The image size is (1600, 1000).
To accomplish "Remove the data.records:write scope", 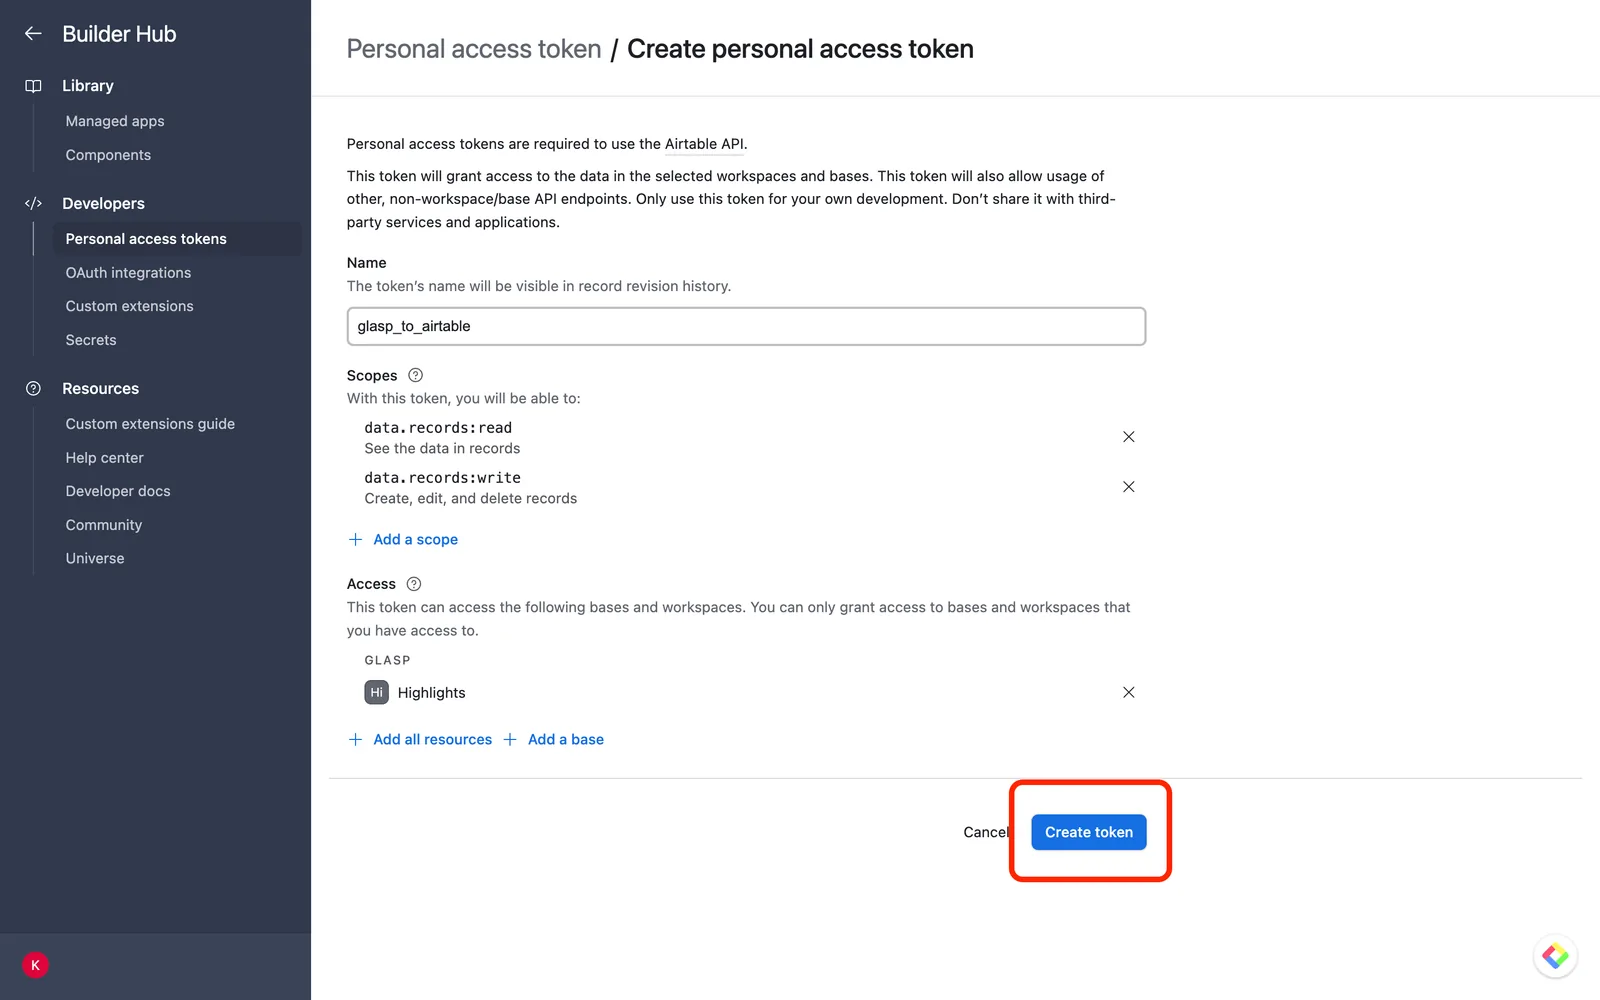I will coord(1128,487).
